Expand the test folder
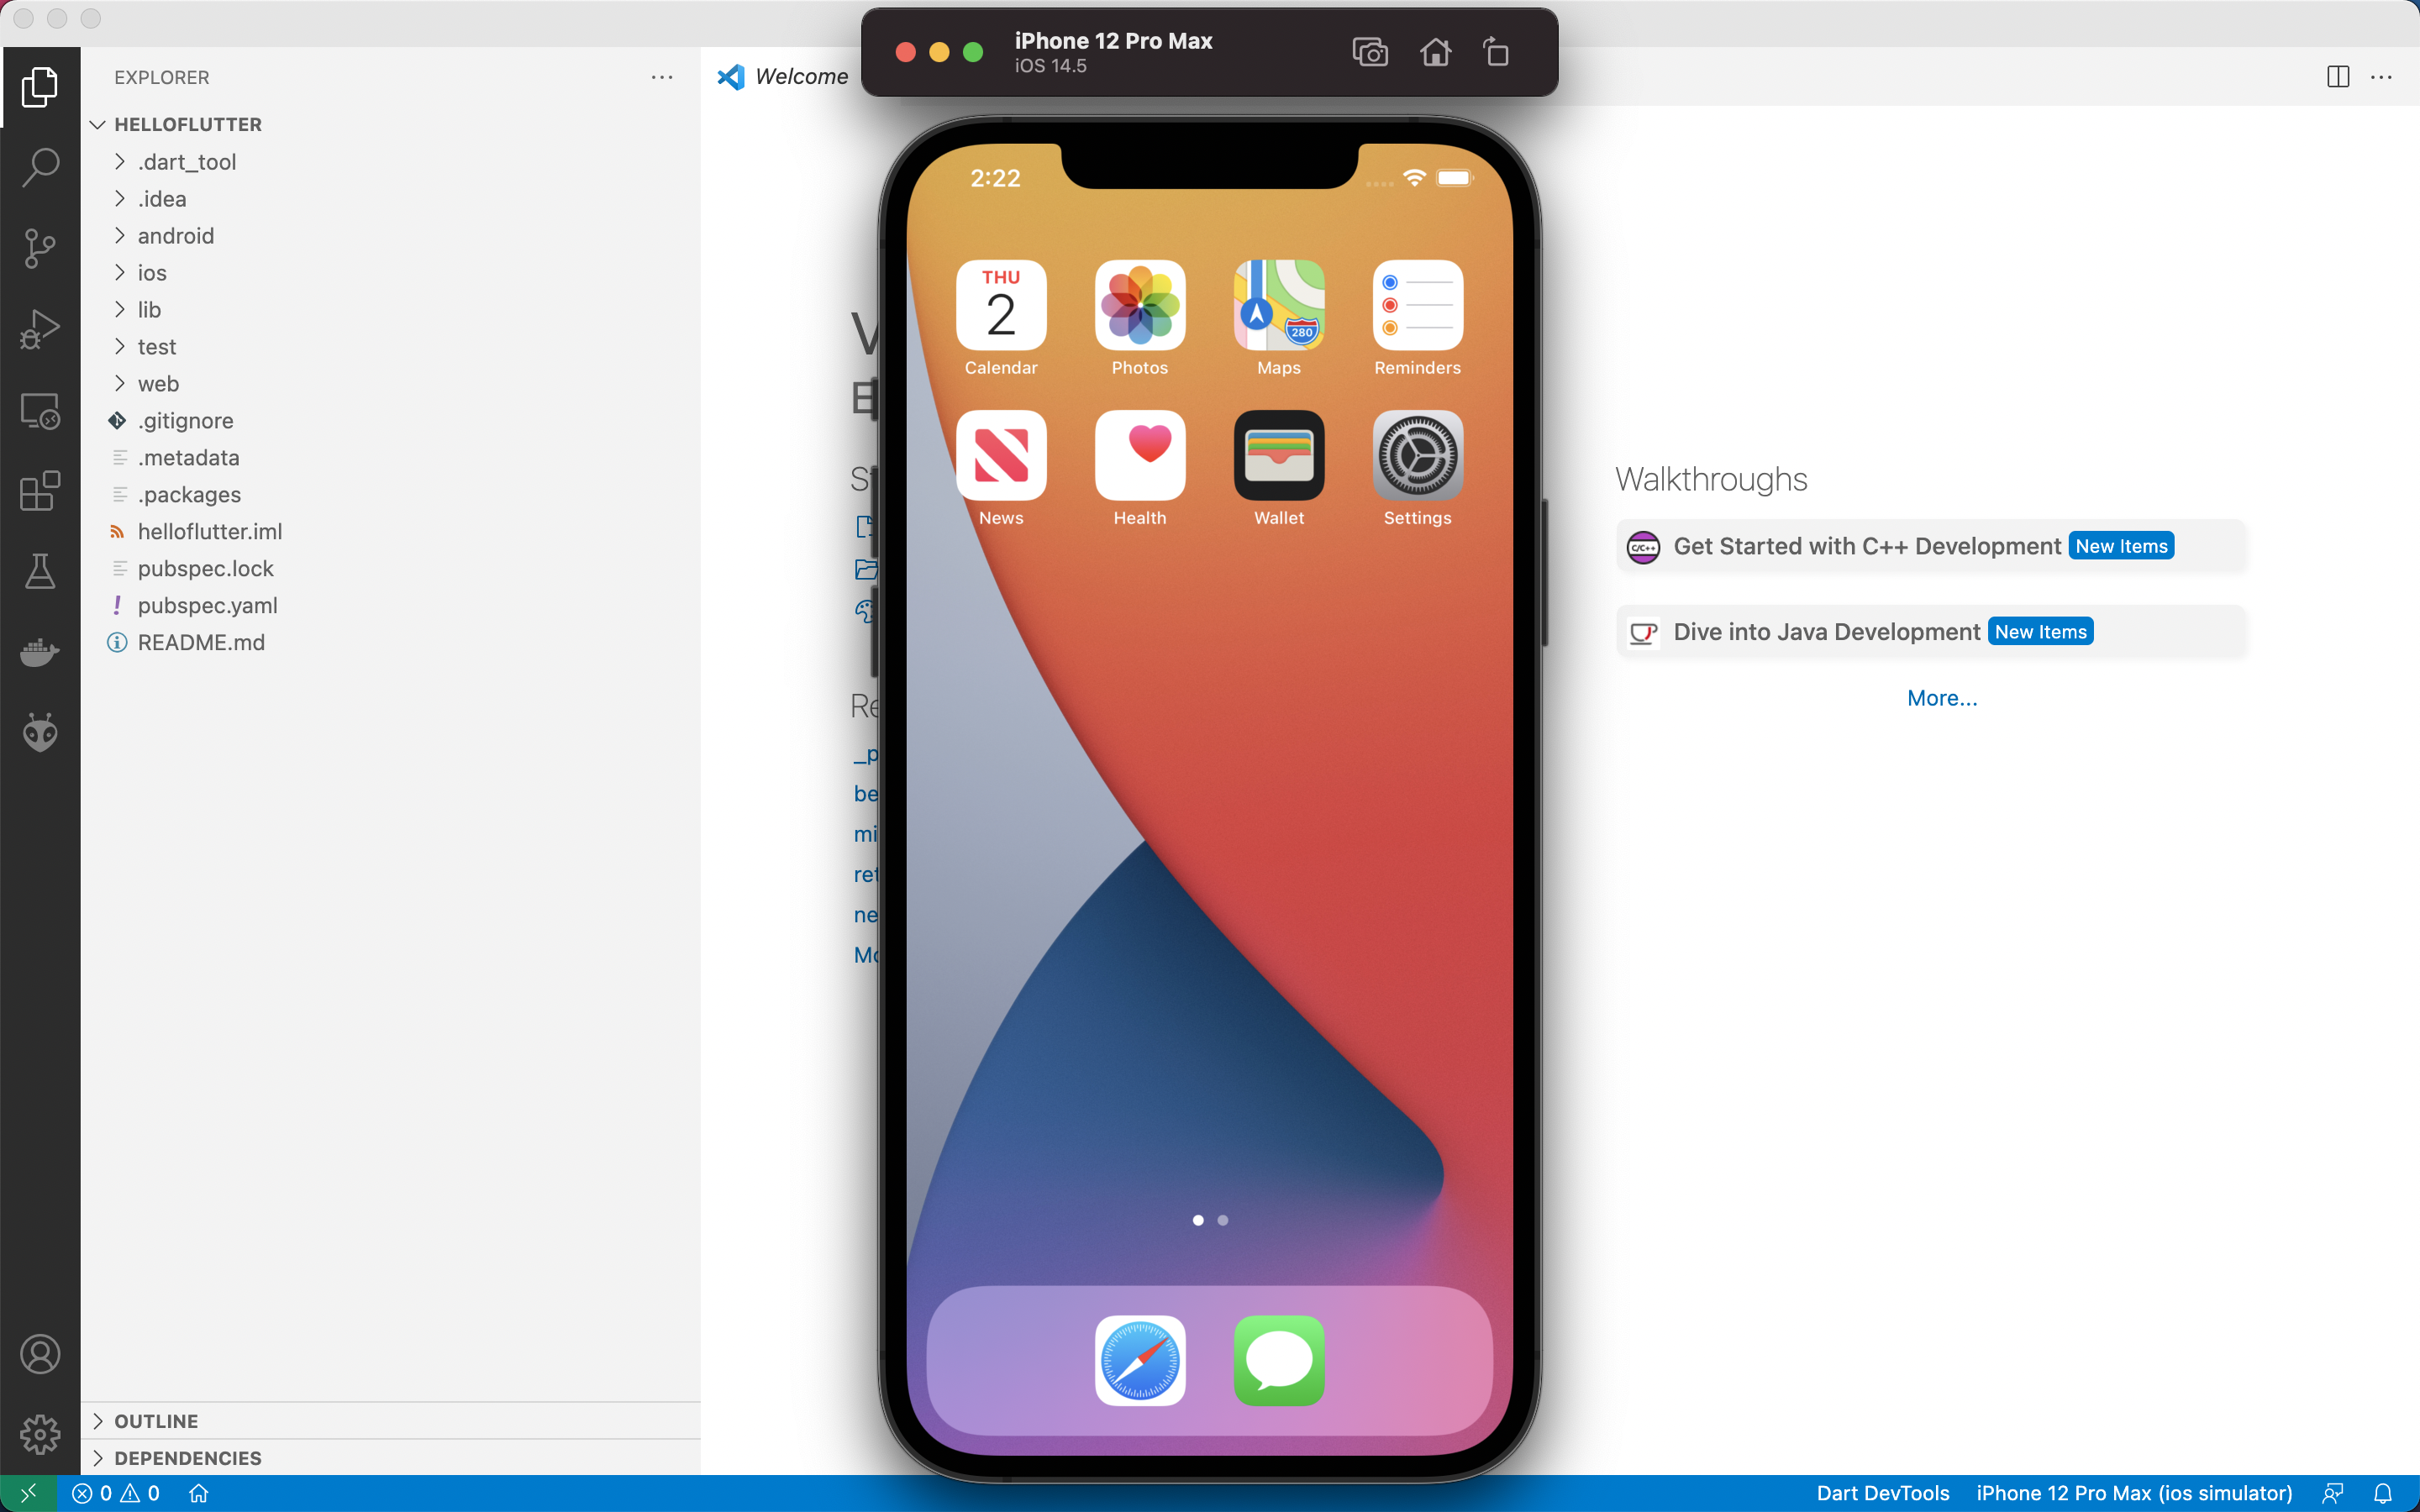Screen dimensions: 2420x1512 (390, 347)
